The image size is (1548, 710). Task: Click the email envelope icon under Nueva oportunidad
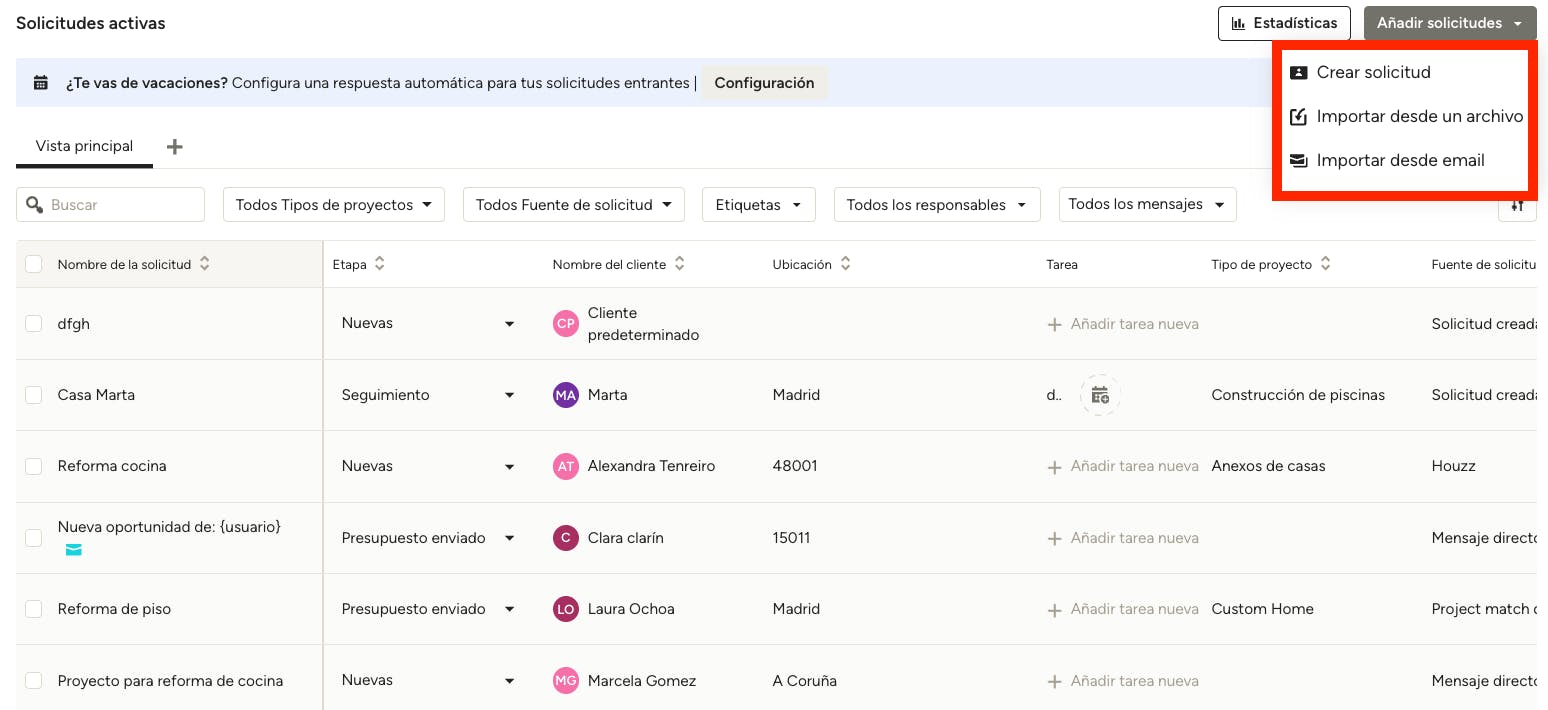[74, 550]
